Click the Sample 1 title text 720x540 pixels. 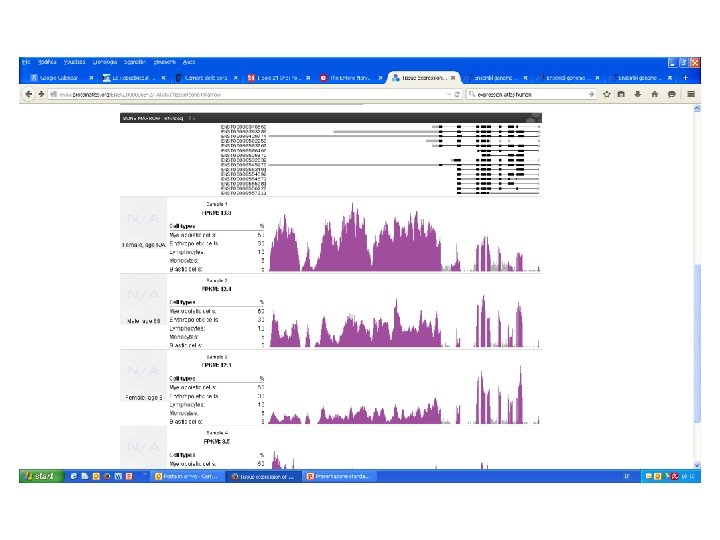click(x=217, y=204)
